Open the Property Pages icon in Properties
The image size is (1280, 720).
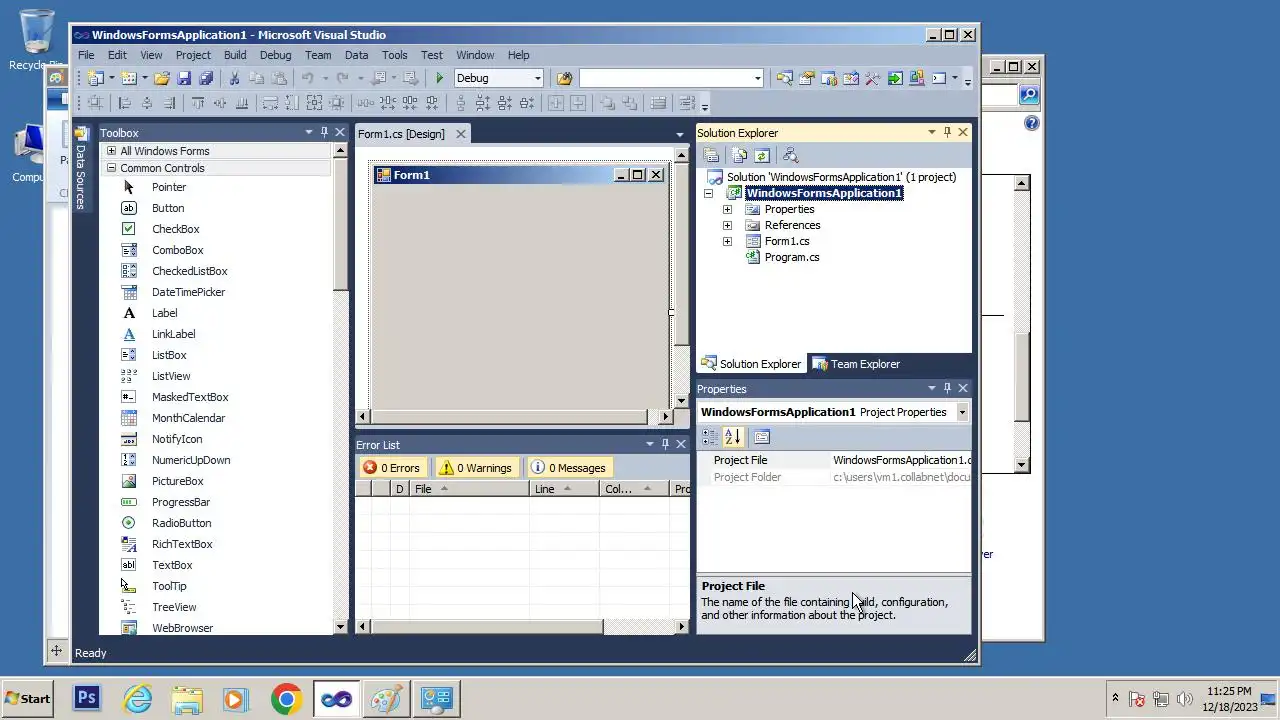coord(762,437)
